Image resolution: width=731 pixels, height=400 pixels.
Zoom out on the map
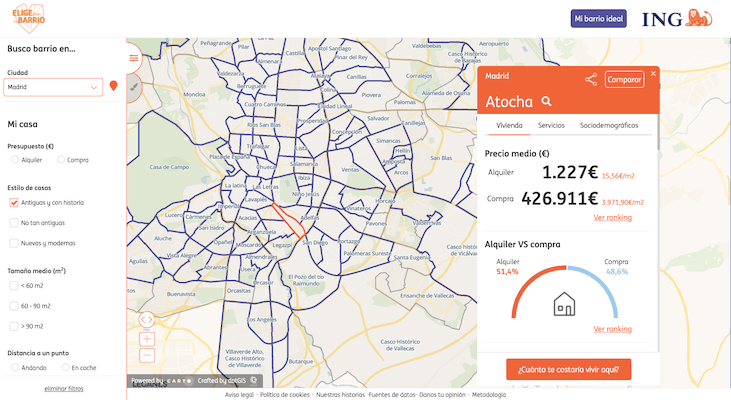click(x=147, y=355)
